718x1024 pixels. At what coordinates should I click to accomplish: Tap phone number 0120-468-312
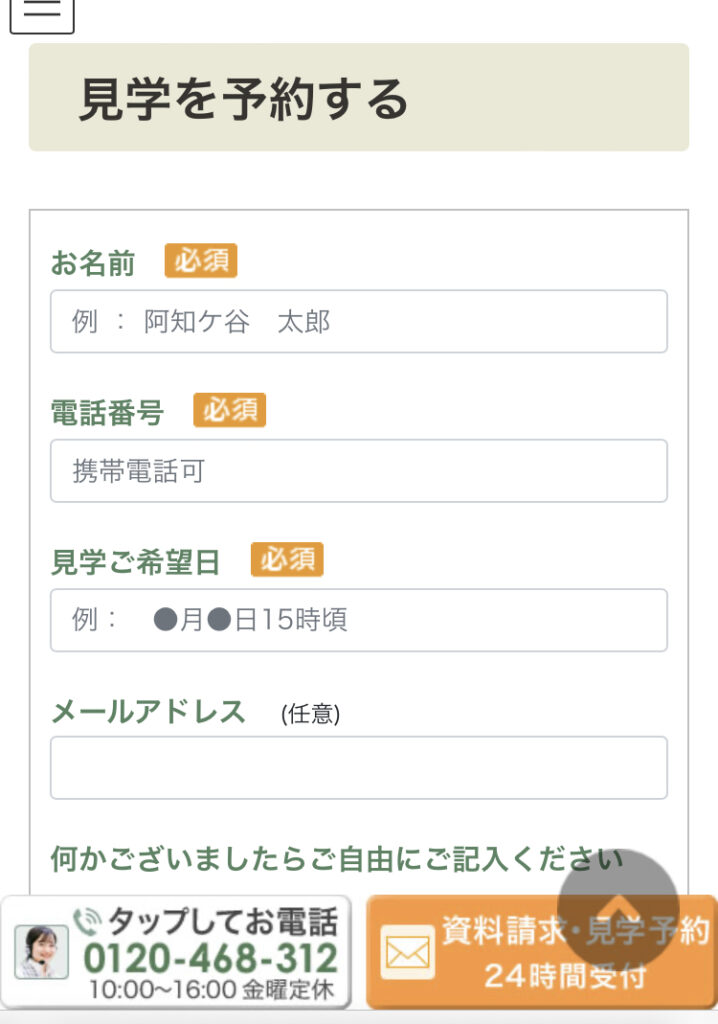[210, 958]
